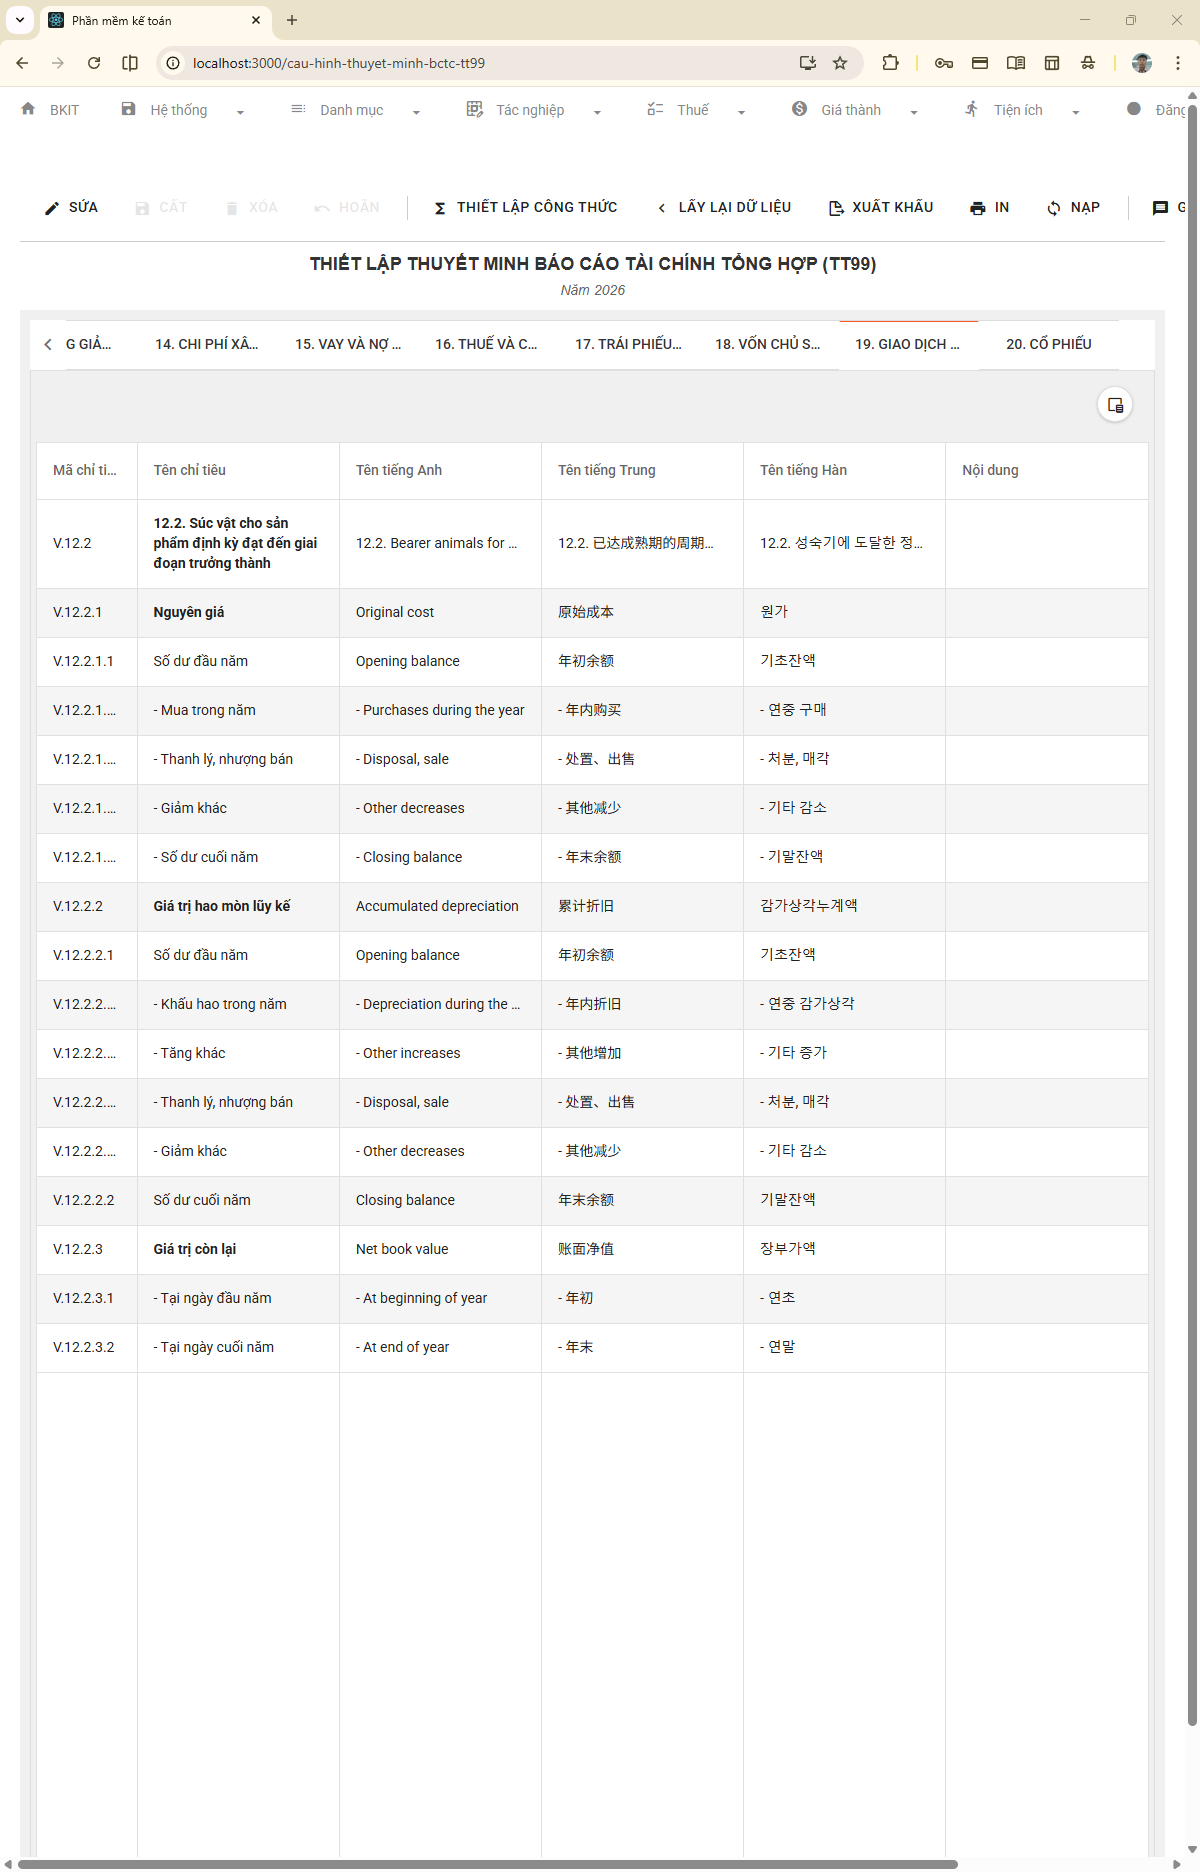Click the Danh mục list icon
This screenshot has width=1200, height=1872.
click(x=298, y=109)
